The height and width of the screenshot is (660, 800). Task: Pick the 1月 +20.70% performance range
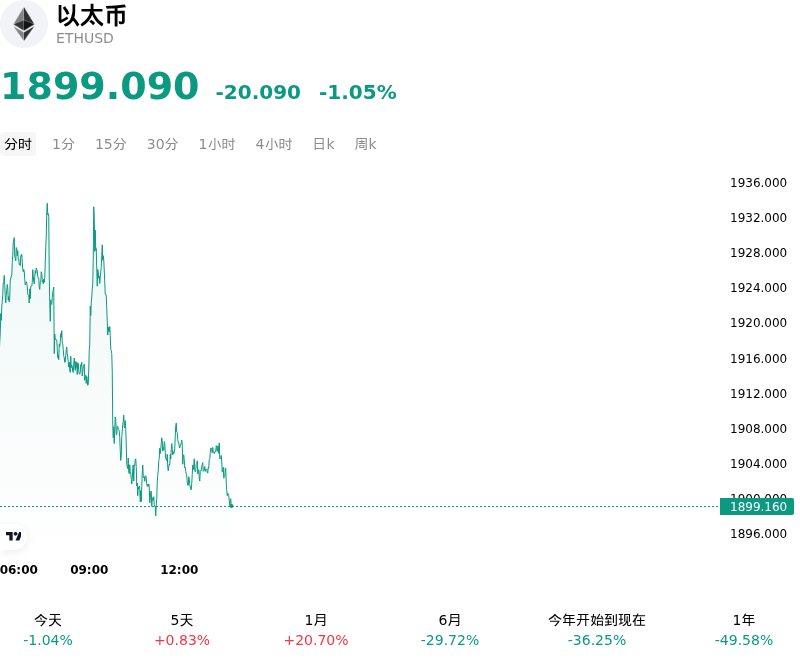tap(316, 630)
